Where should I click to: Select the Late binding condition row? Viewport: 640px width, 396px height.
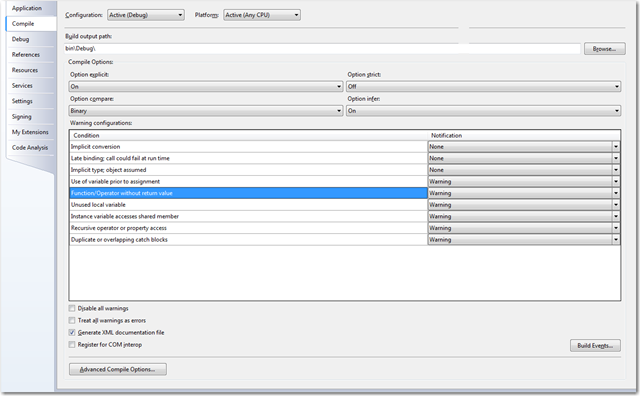249,158
